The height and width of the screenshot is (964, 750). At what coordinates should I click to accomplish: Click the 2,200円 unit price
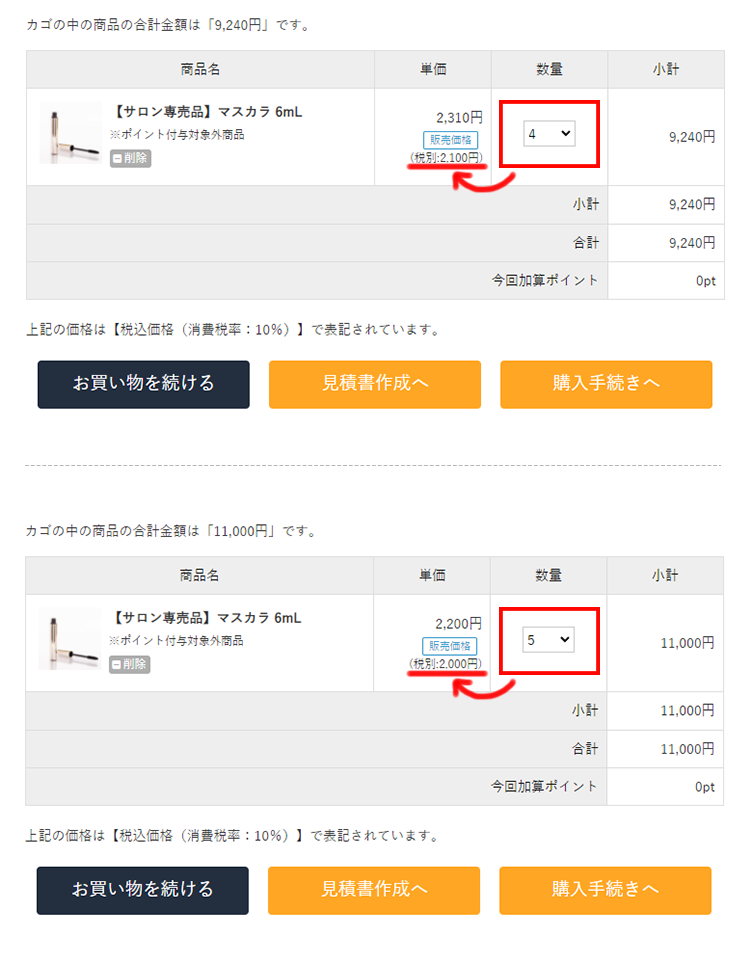click(458, 624)
